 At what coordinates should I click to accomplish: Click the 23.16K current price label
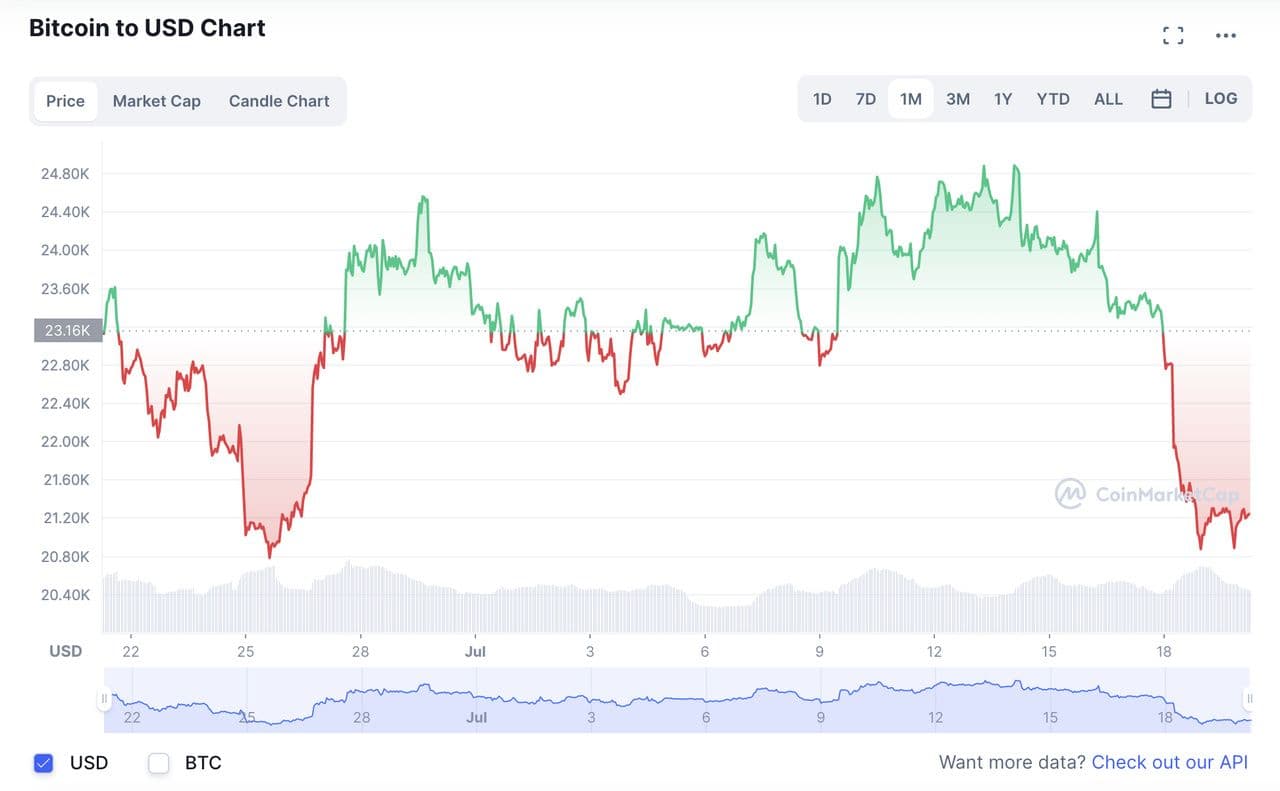coord(68,330)
